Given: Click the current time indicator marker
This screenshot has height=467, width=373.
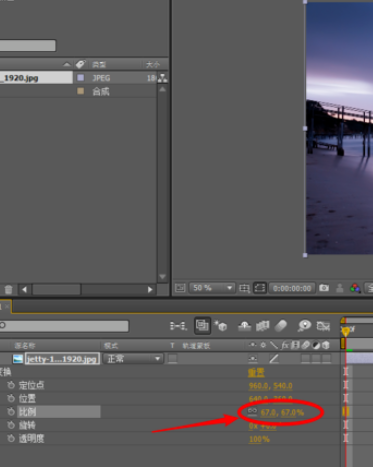Looking at the screenshot, I should tap(345, 331).
